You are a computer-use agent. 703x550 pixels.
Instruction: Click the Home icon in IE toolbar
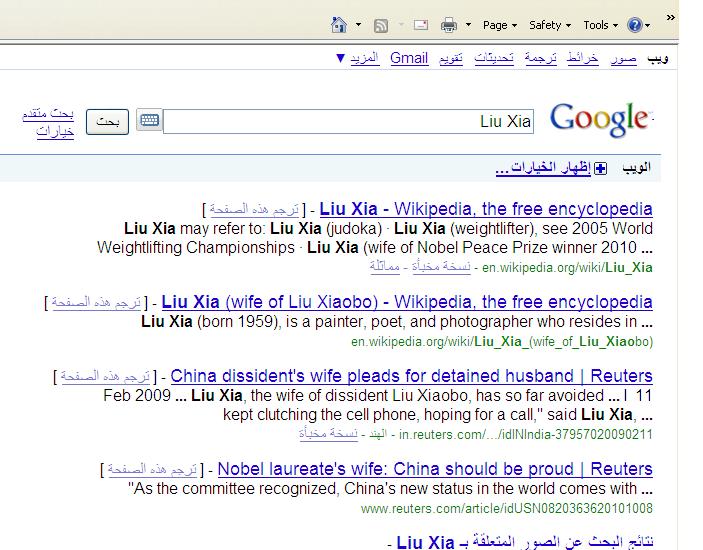coord(338,25)
